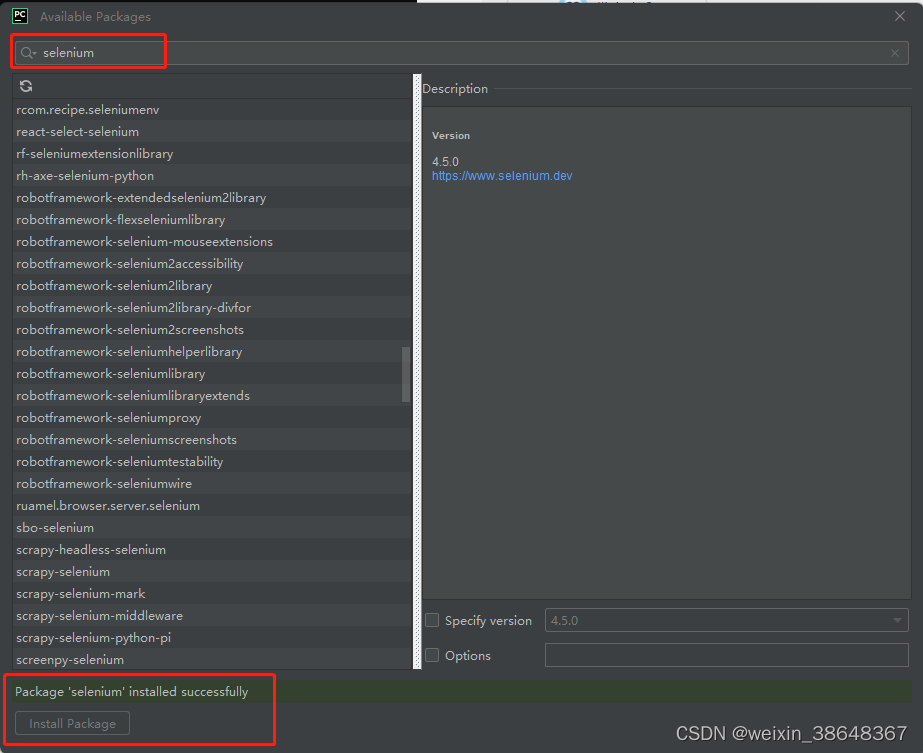
Task: Click the search magnifier icon
Action: (x=27, y=53)
